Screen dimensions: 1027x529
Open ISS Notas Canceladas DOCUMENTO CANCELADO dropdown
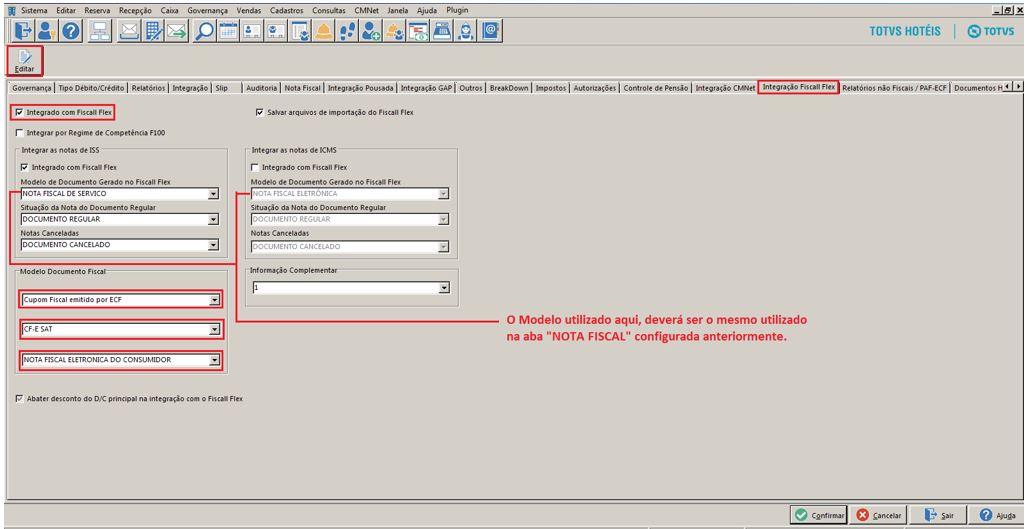tap(213, 245)
